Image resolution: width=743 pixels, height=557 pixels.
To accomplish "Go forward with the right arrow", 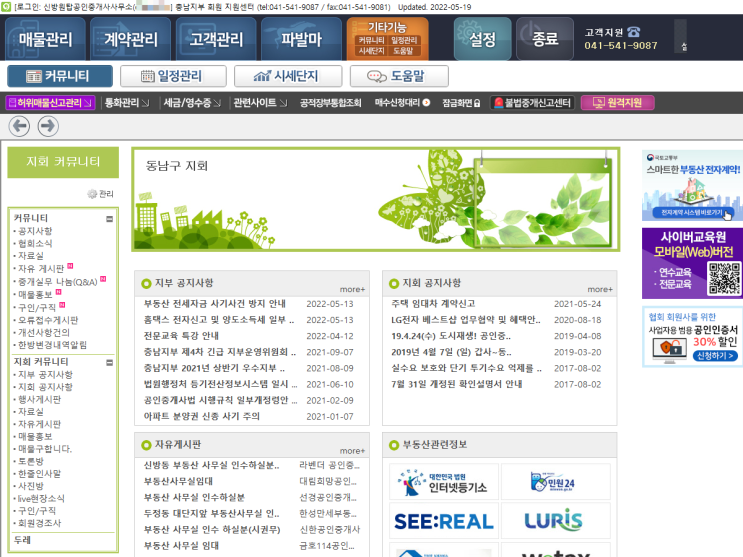I will 48,126.
